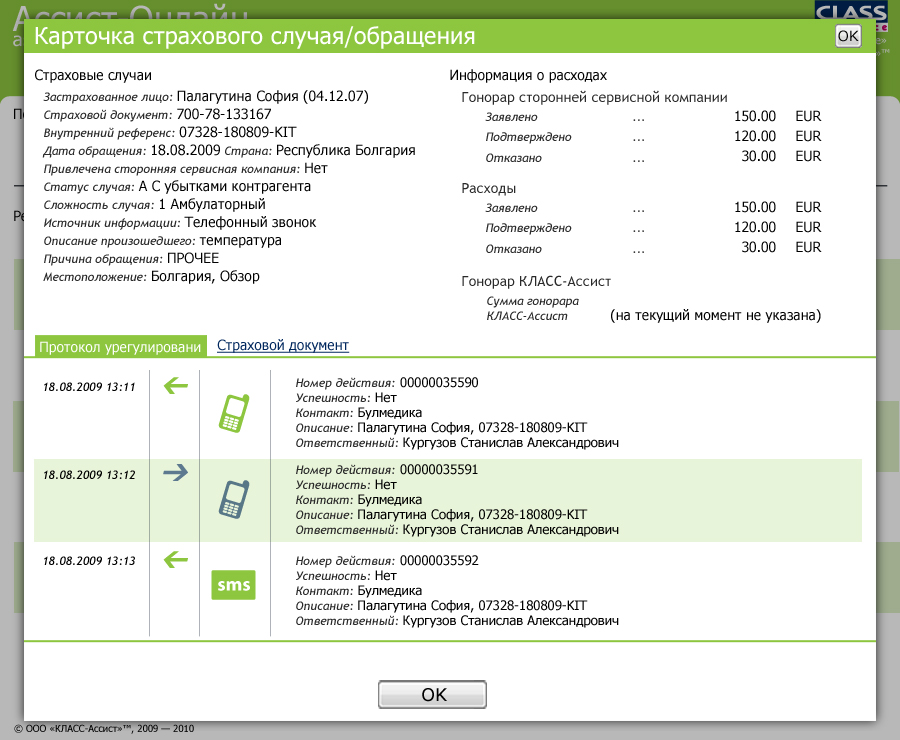Expand details for Заявлено under Гонорар сторонней сервисной компании
Viewport: 900px width, 740px height.
(638, 117)
